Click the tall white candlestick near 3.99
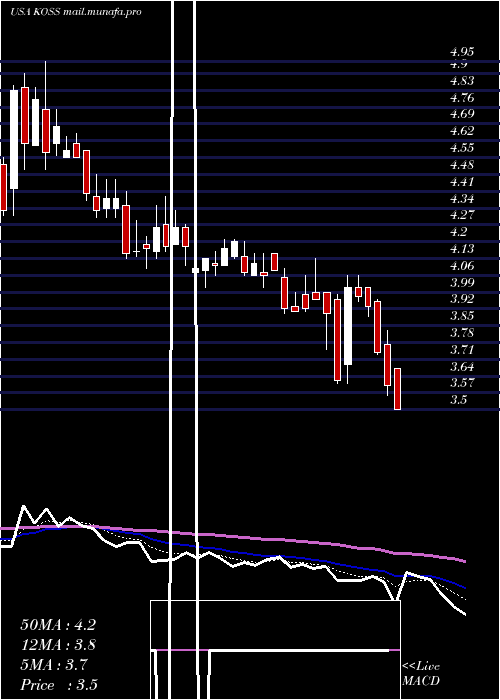 pyautogui.click(x=348, y=327)
